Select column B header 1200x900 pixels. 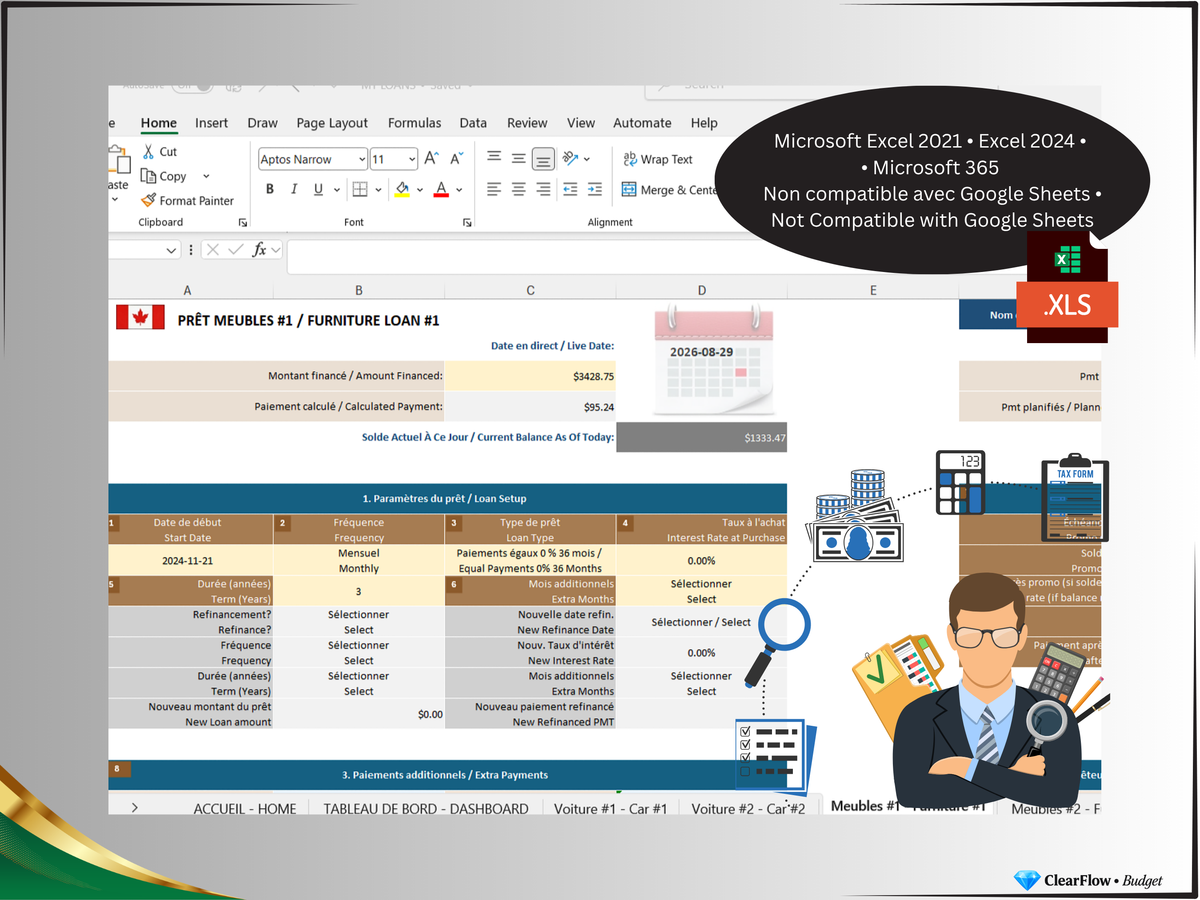[359, 290]
